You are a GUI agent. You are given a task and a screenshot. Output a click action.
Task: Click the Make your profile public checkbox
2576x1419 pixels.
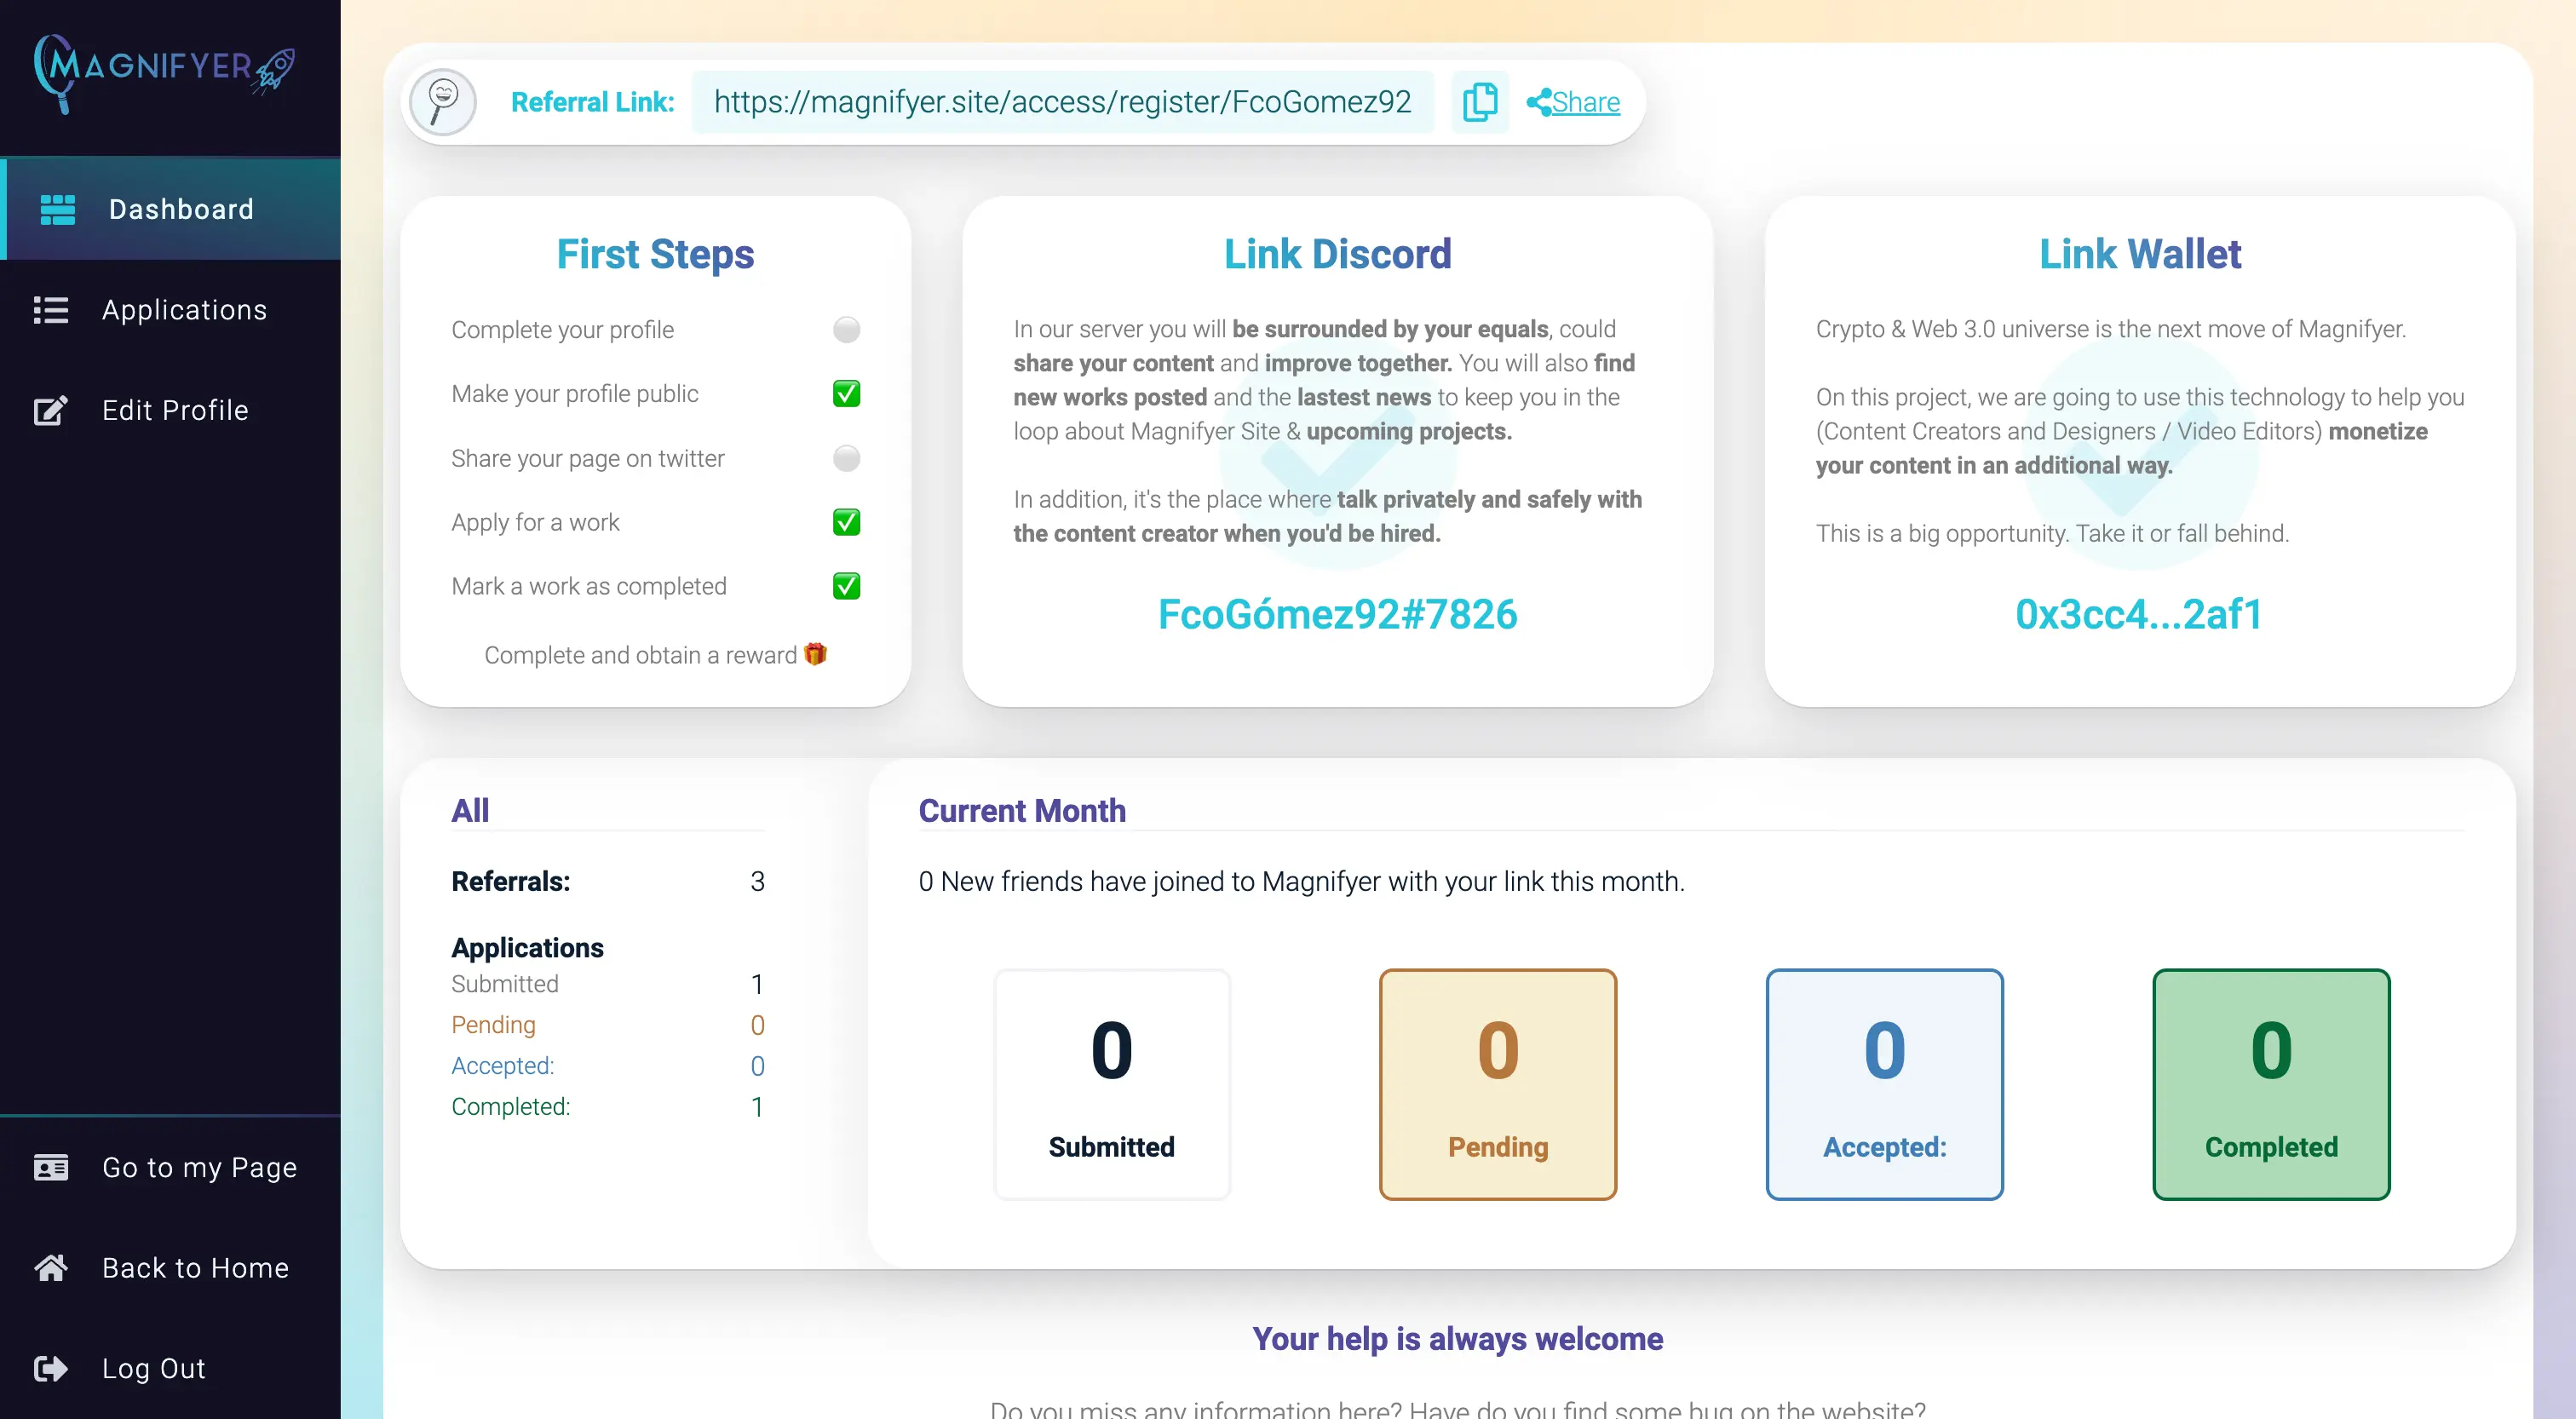pos(846,394)
